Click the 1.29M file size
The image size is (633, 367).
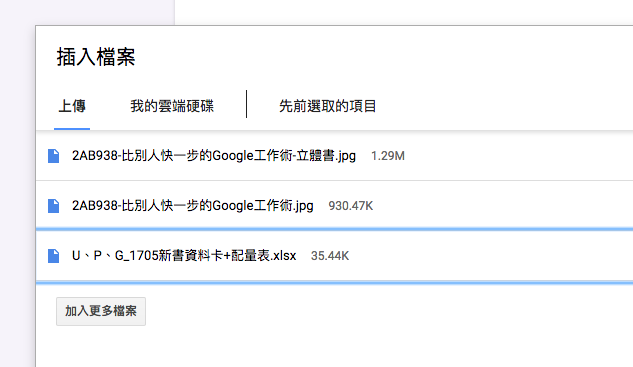coord(388,156)
